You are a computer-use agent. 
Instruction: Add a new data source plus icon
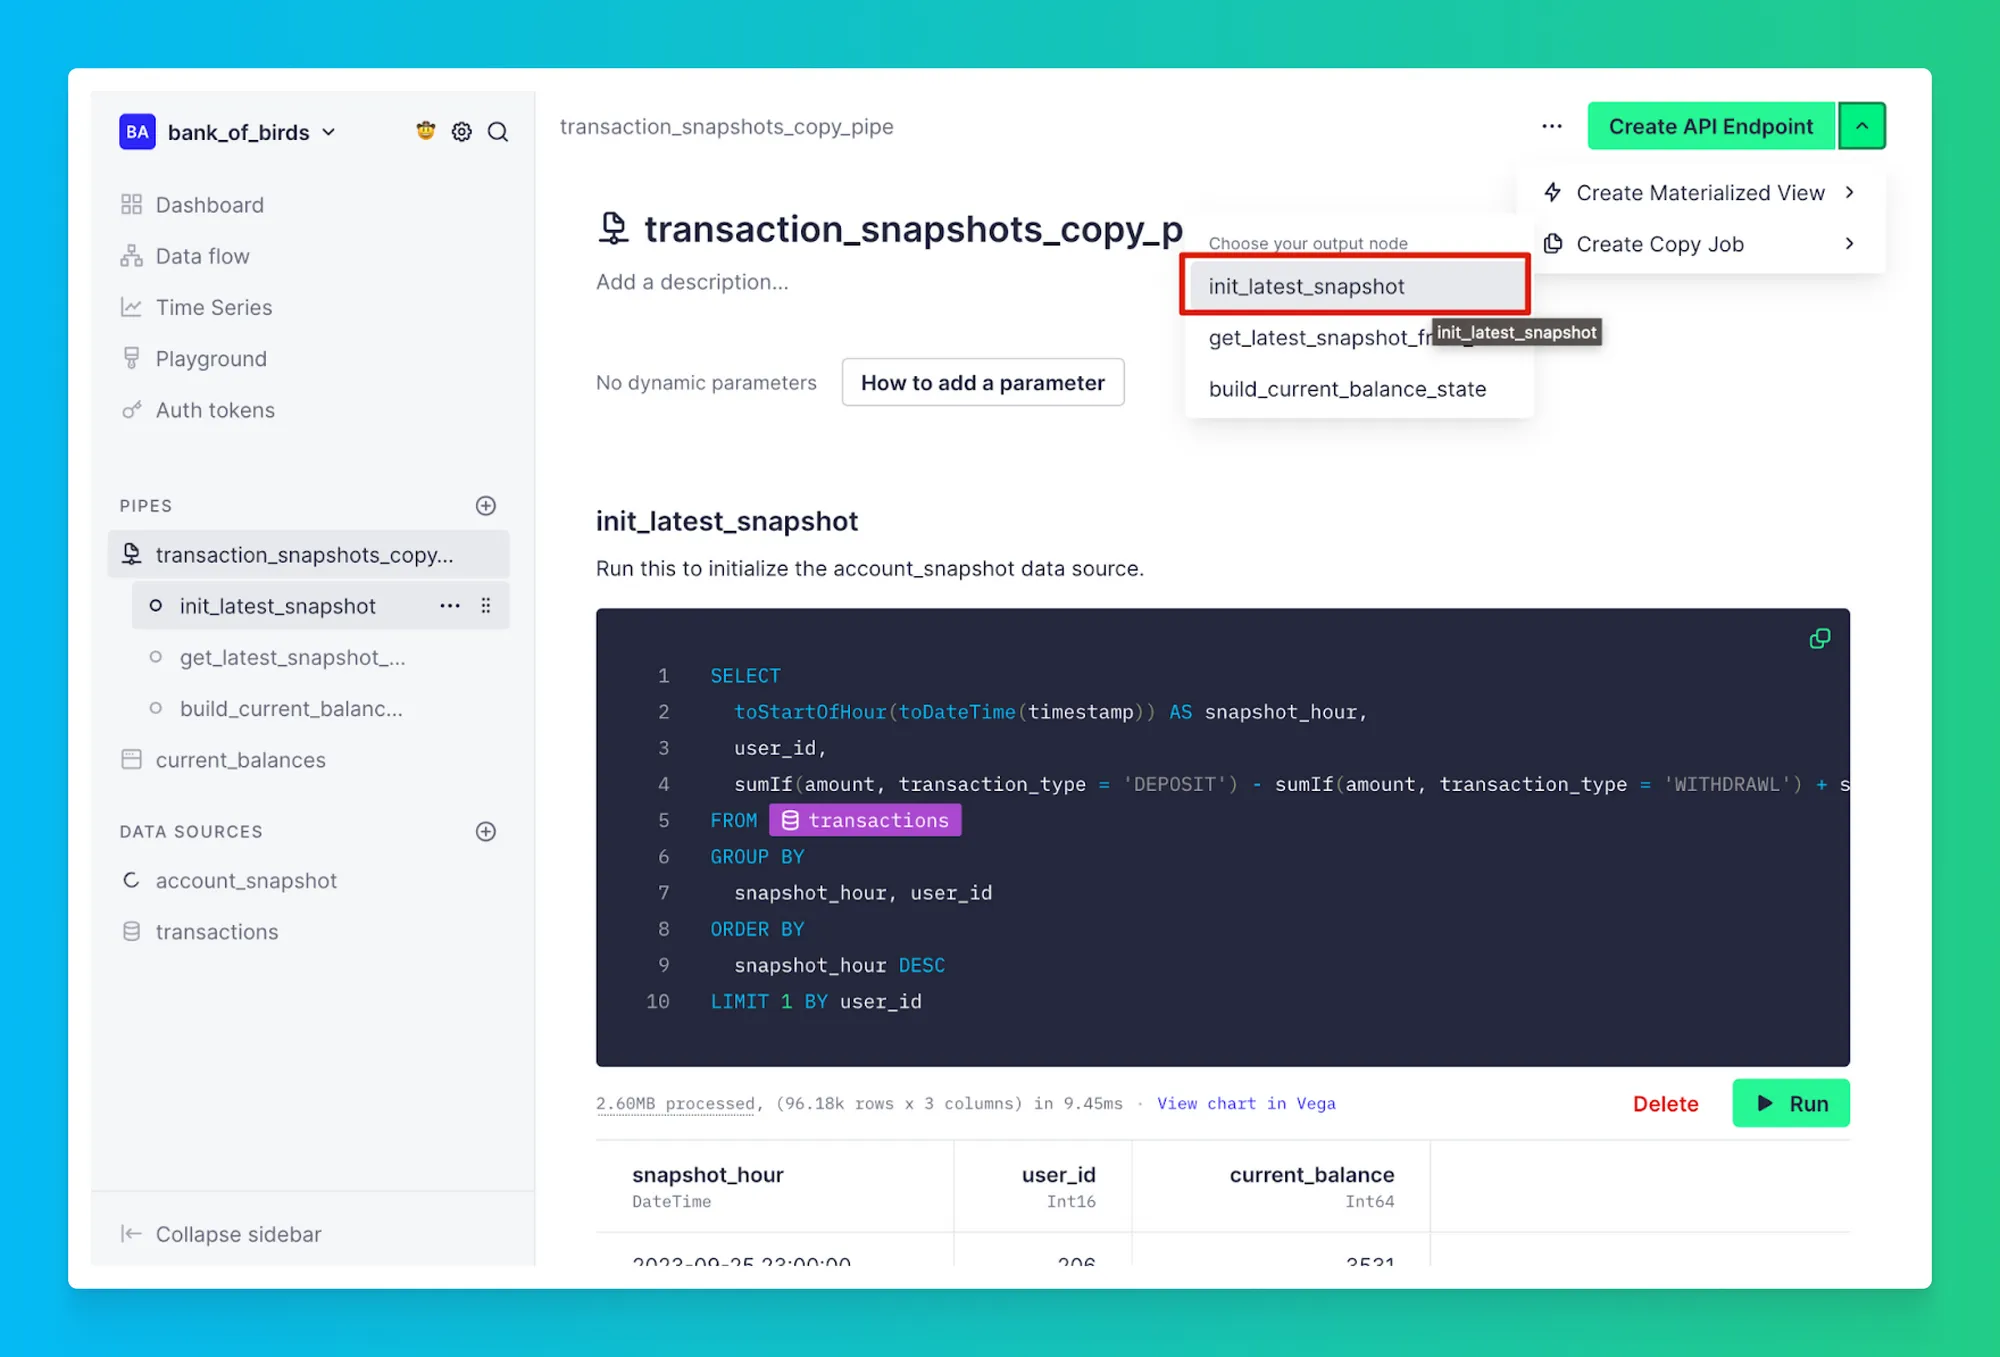[486, 832]
